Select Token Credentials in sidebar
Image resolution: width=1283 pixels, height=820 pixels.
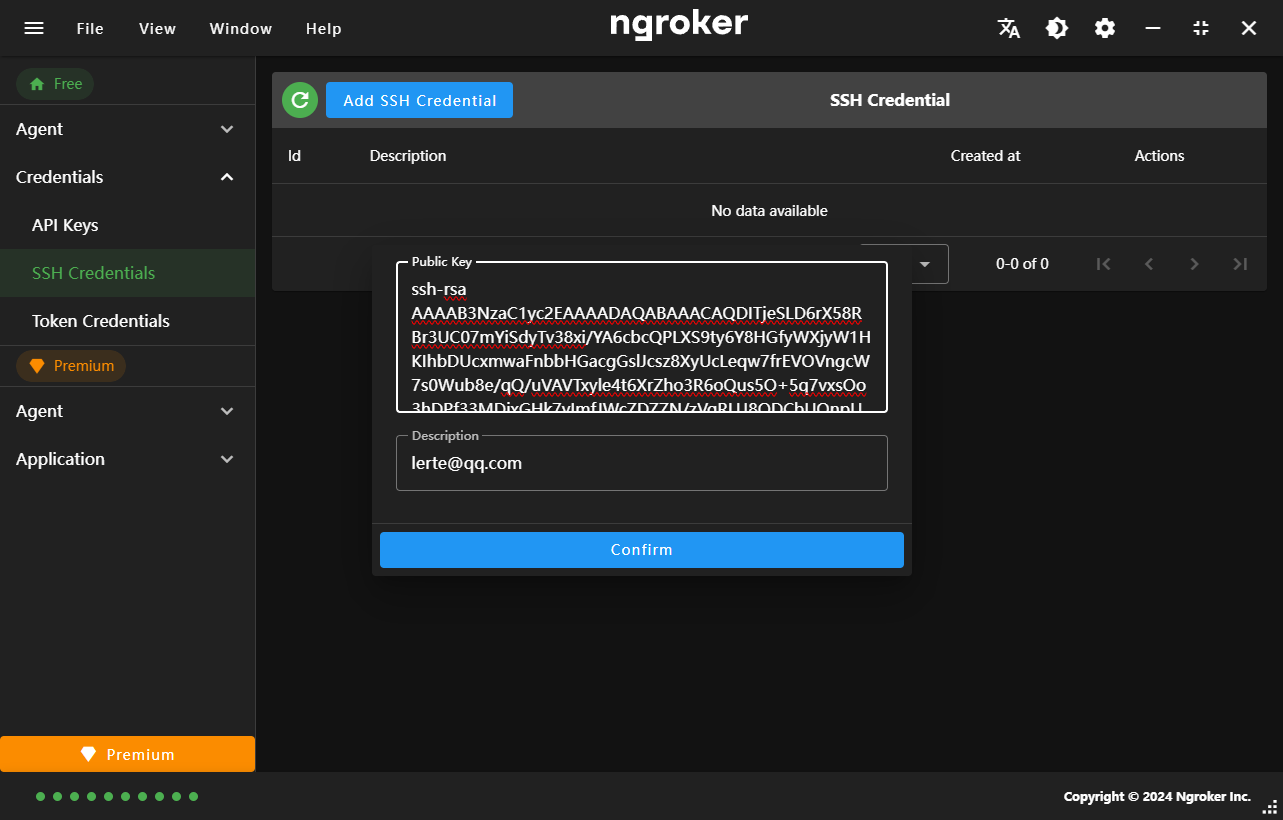(128, 321)
